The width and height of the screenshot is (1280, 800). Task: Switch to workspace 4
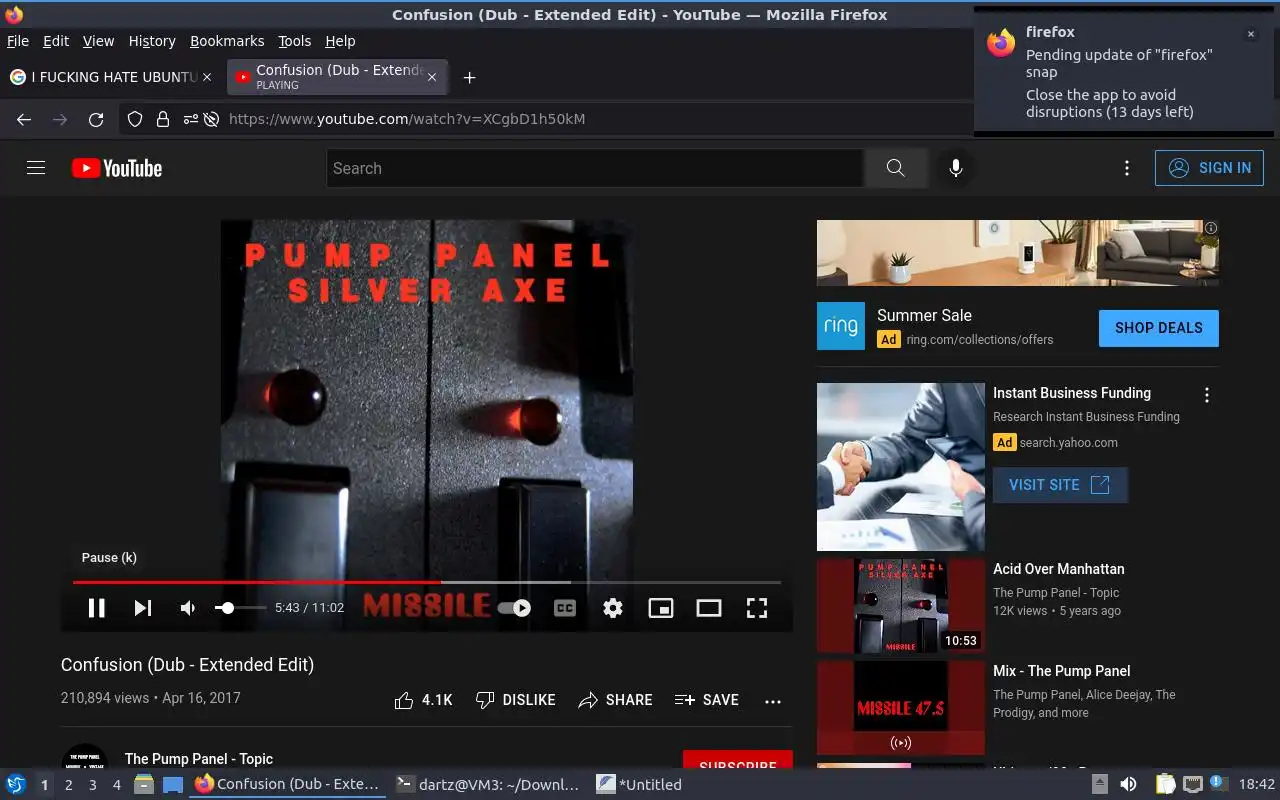[x=116, y=785]
